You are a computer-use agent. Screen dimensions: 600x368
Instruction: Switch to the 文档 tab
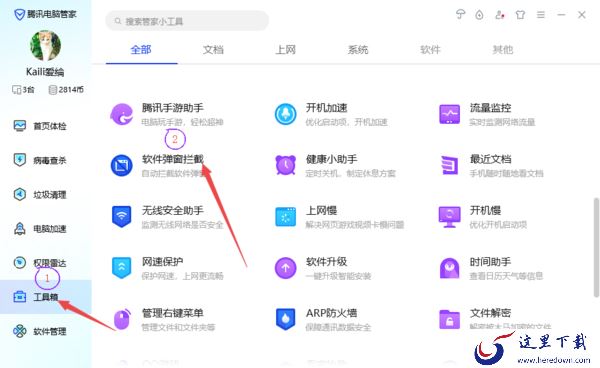pos(213,49)
